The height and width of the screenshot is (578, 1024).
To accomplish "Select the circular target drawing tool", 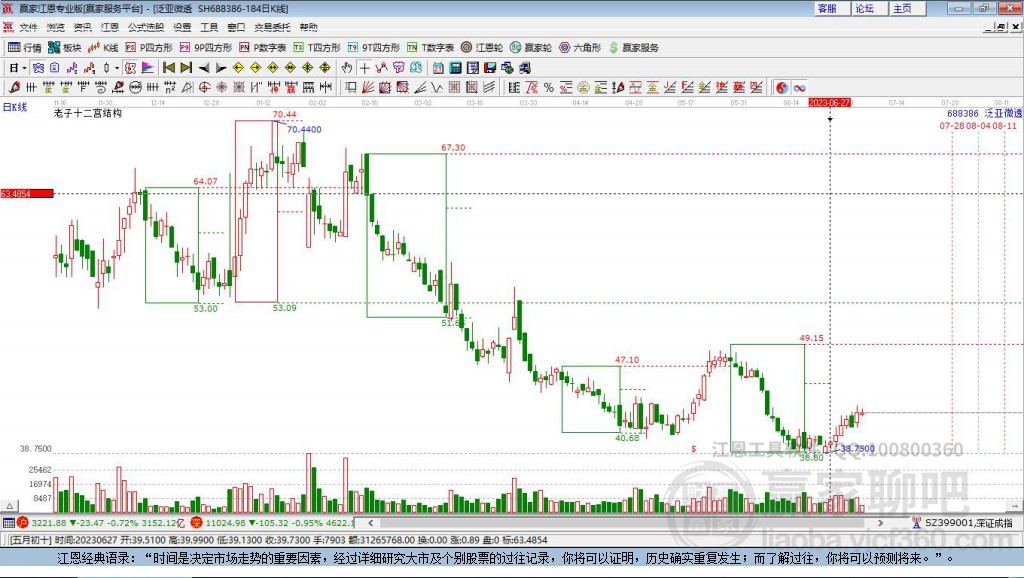I will coord(204,88).
